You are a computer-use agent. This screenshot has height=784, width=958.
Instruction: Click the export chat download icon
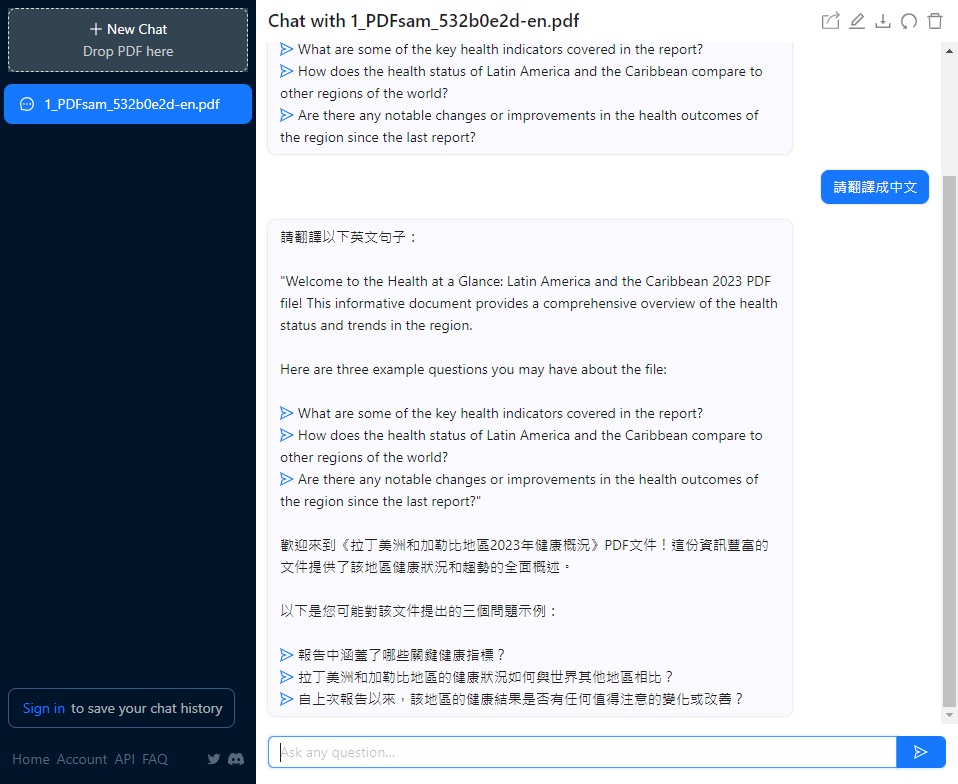(x=883, y=21)
